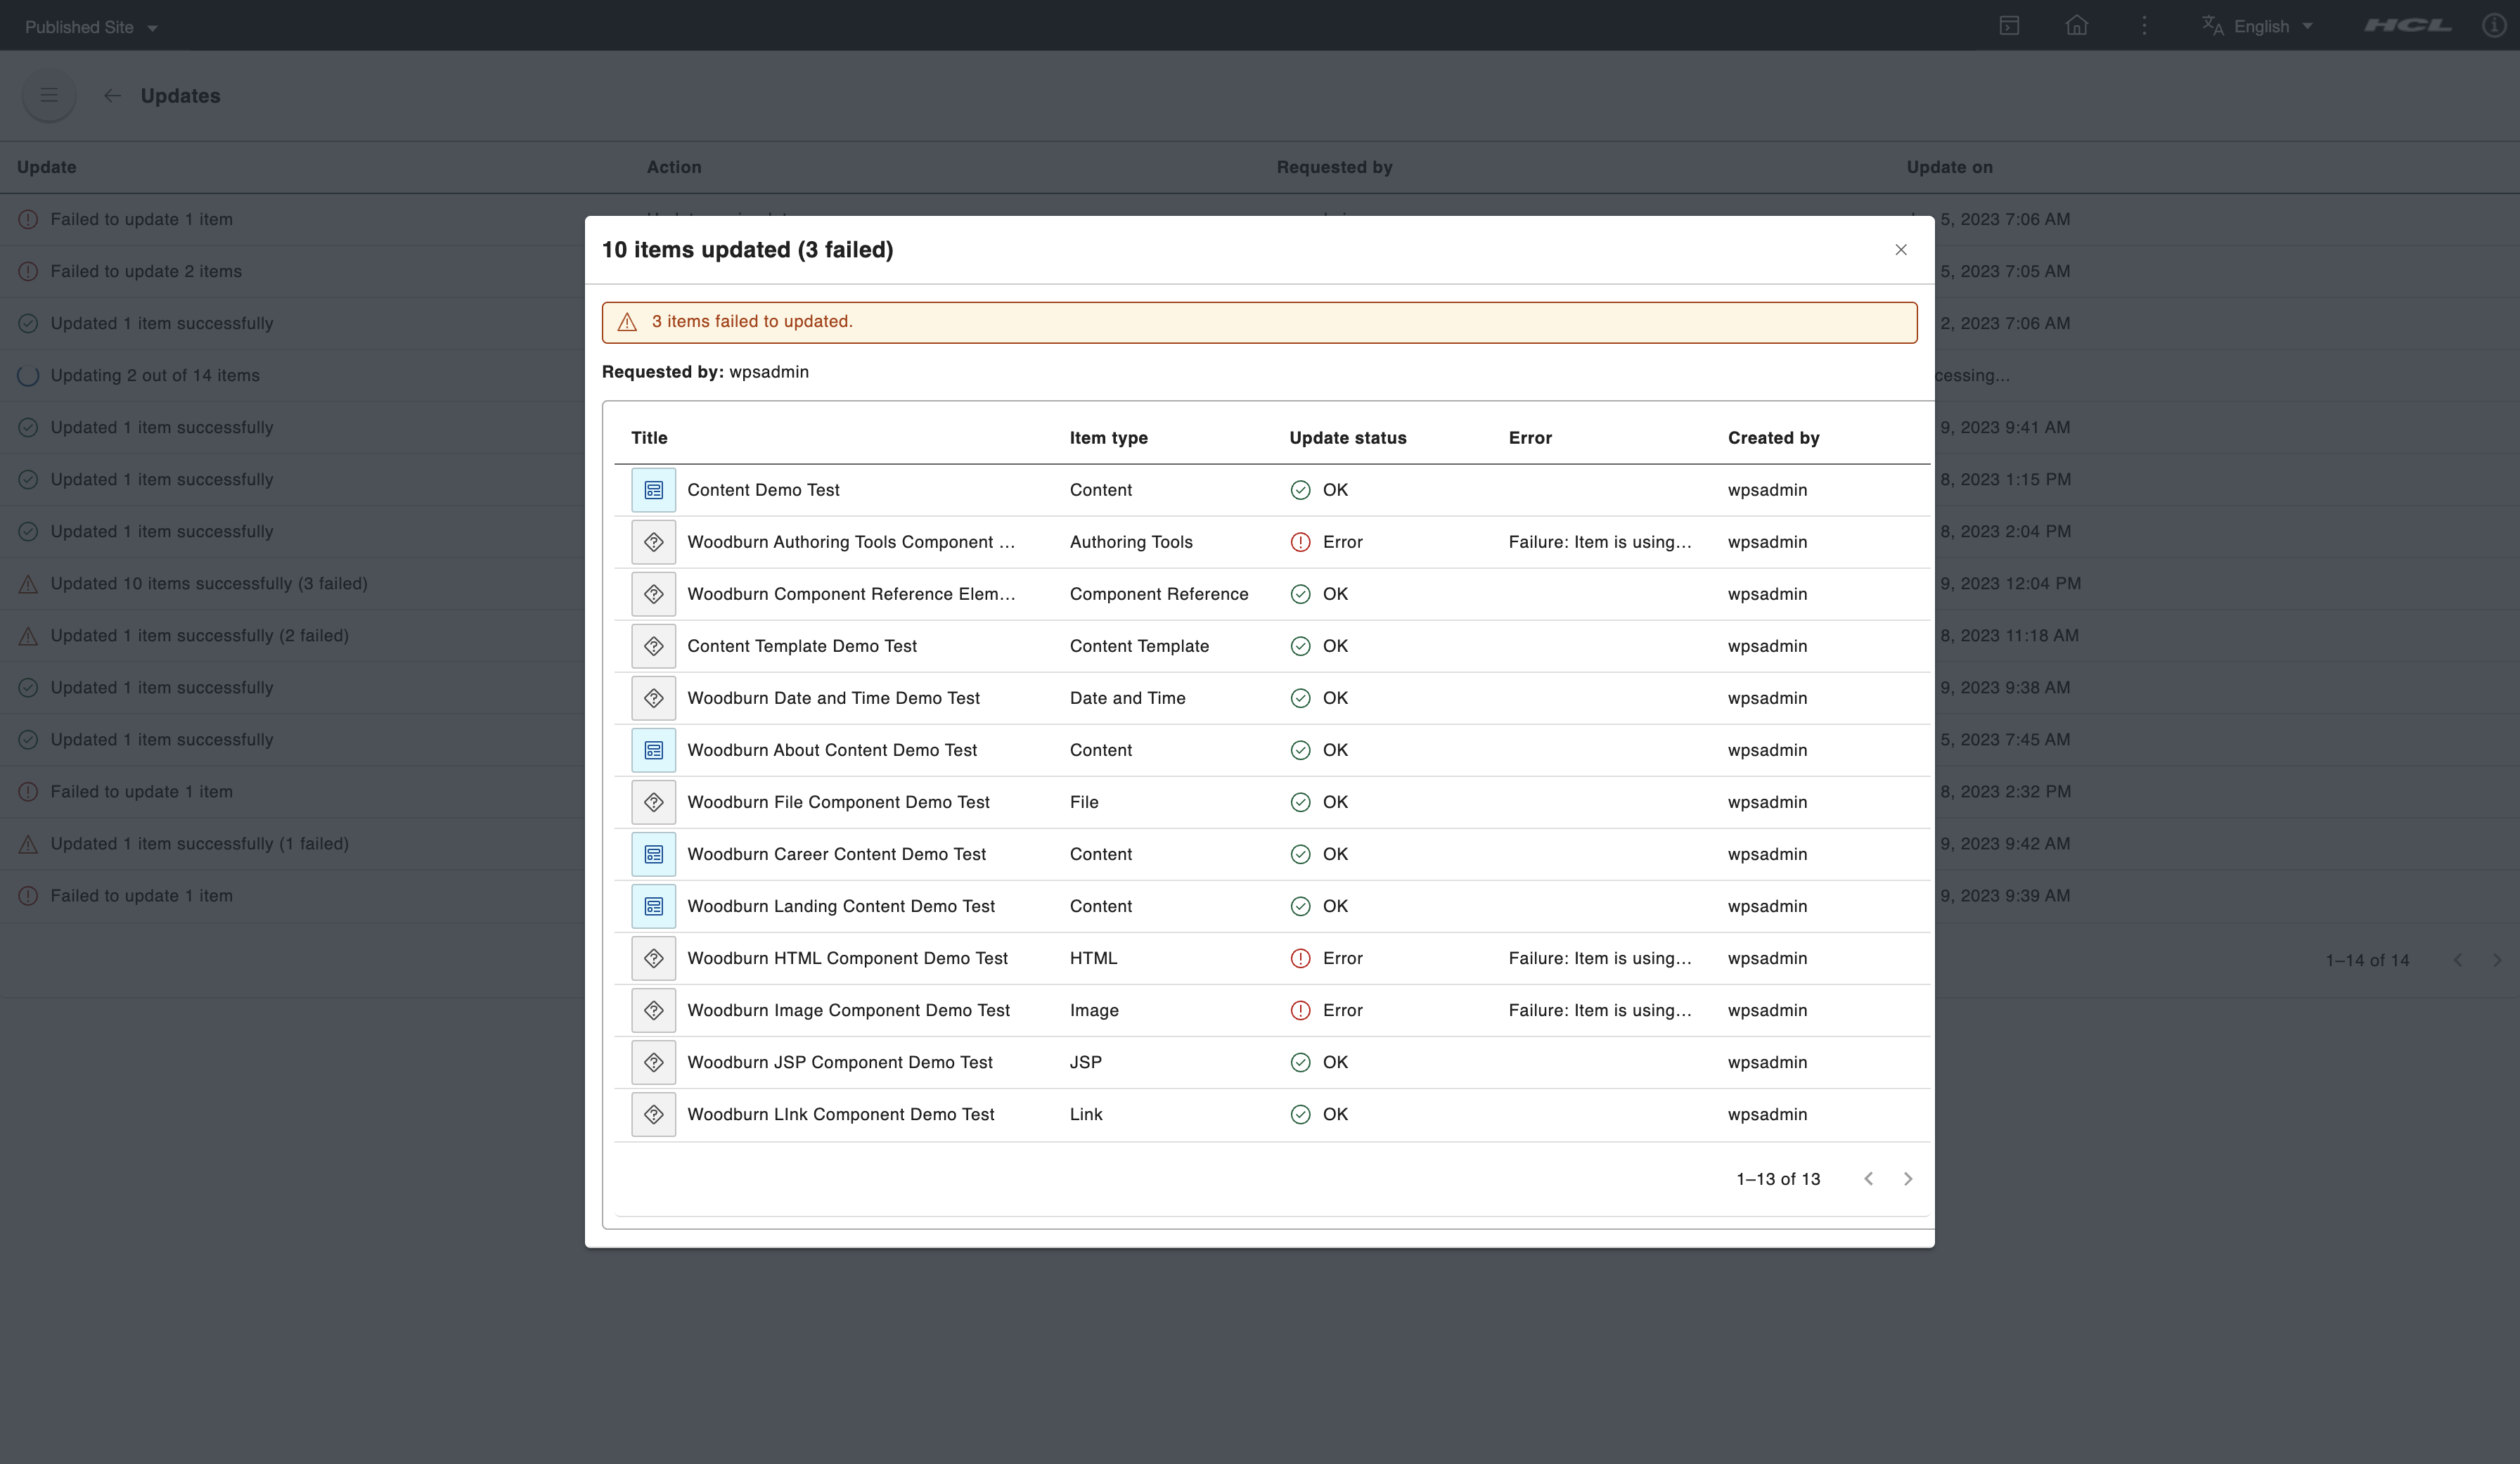Click the Content Demo Test content icon
The image size is (2520, 1464).
tap(653, 490)
